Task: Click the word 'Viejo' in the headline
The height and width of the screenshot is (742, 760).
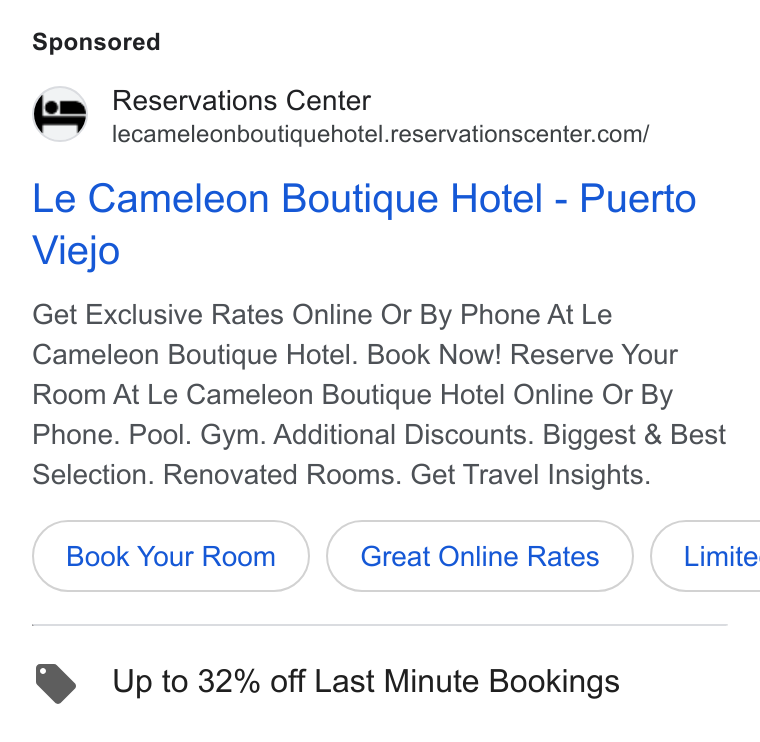Action: coord(76,251)
